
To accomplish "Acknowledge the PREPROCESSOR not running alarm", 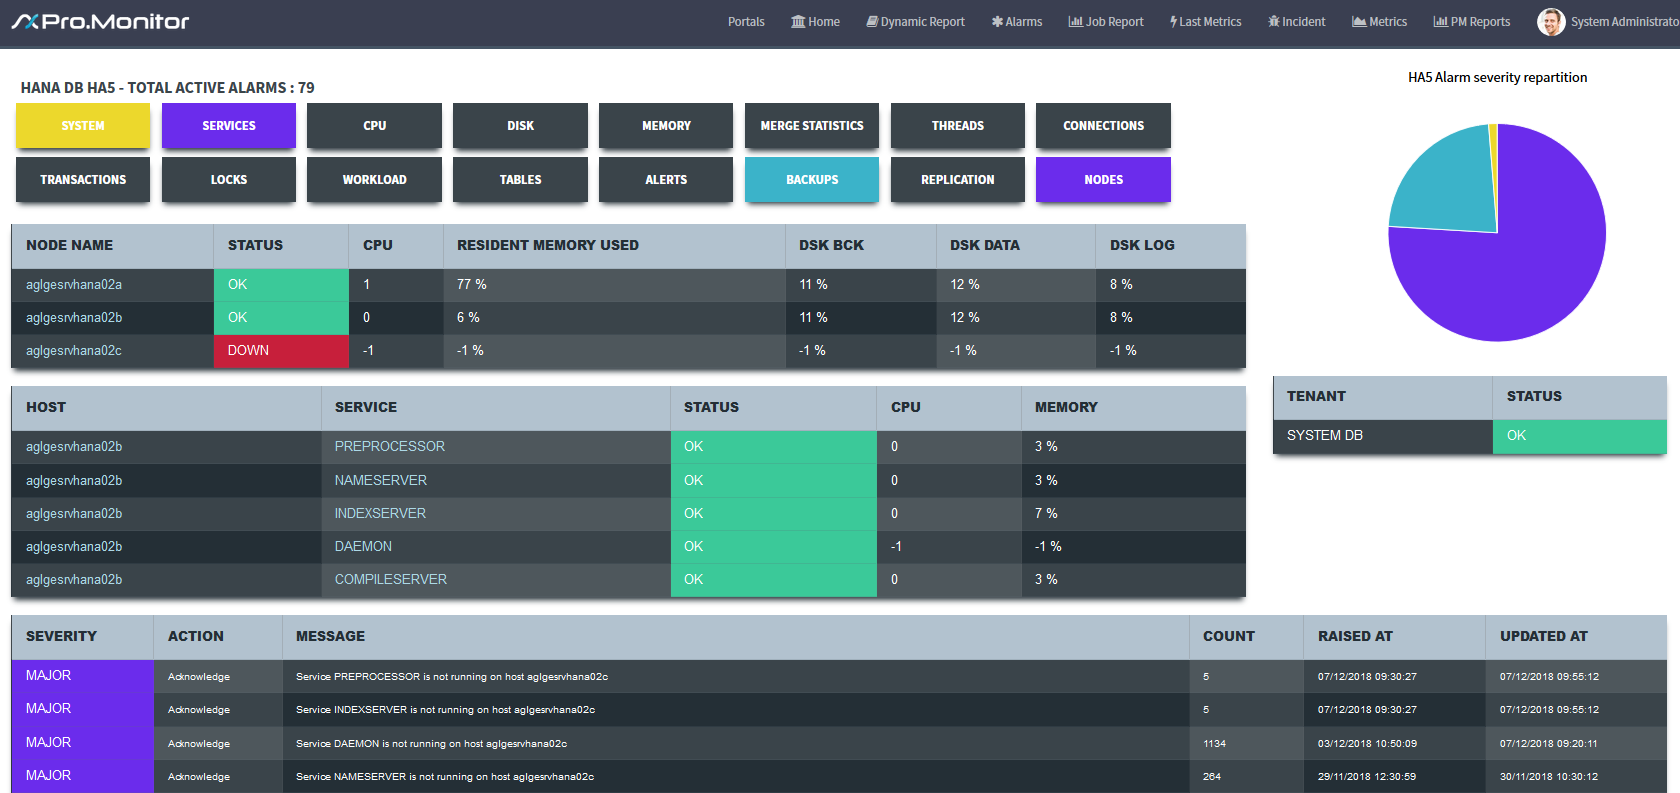I will point(199,677).
